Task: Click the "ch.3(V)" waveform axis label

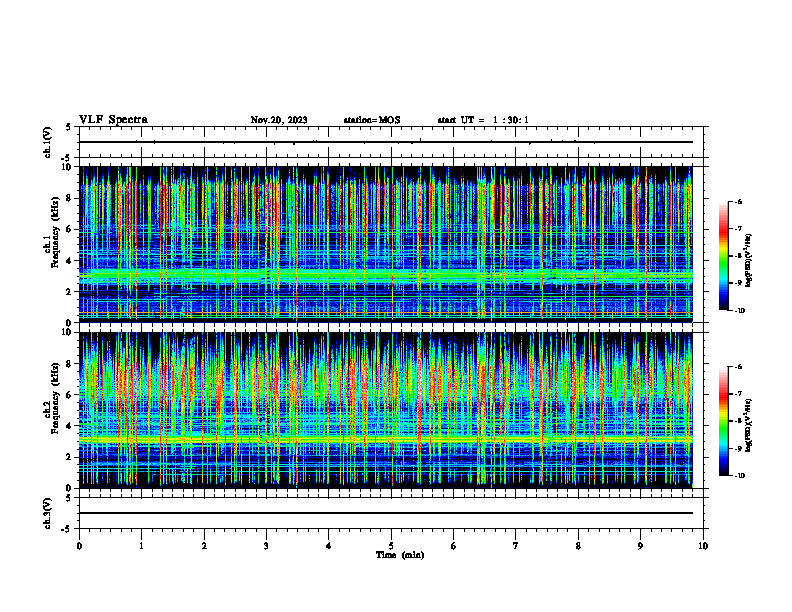Action: 47,513
